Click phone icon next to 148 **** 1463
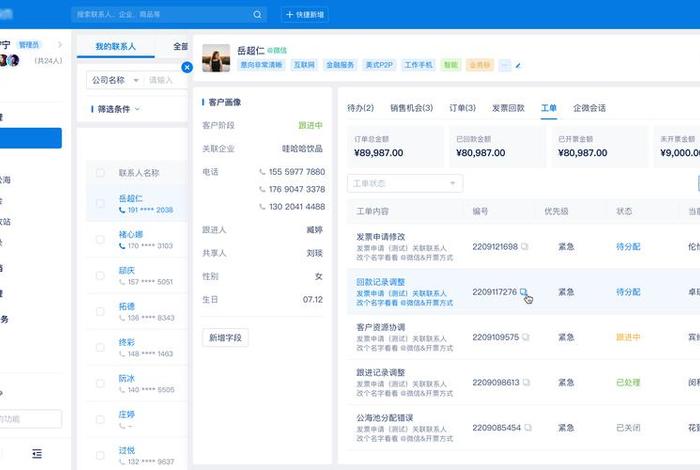 coord(122,354)
